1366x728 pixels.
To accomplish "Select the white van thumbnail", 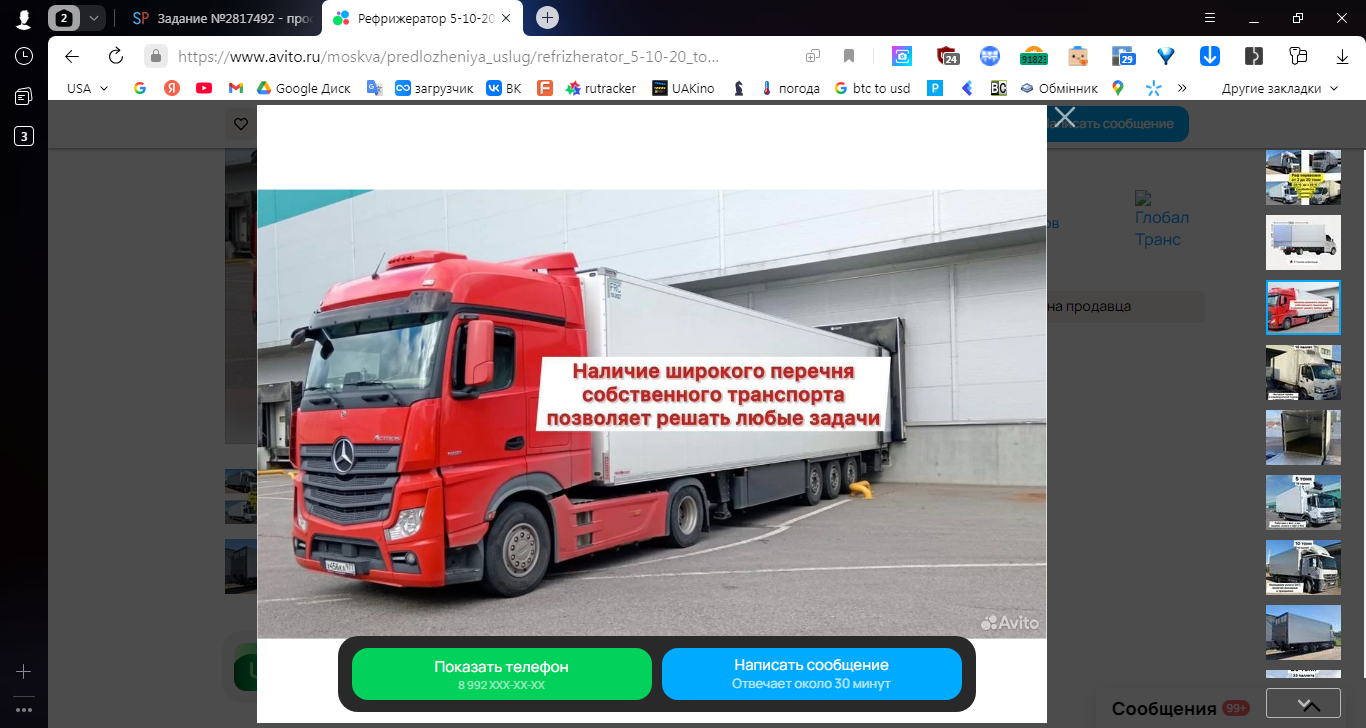I will coord(1302,242).
